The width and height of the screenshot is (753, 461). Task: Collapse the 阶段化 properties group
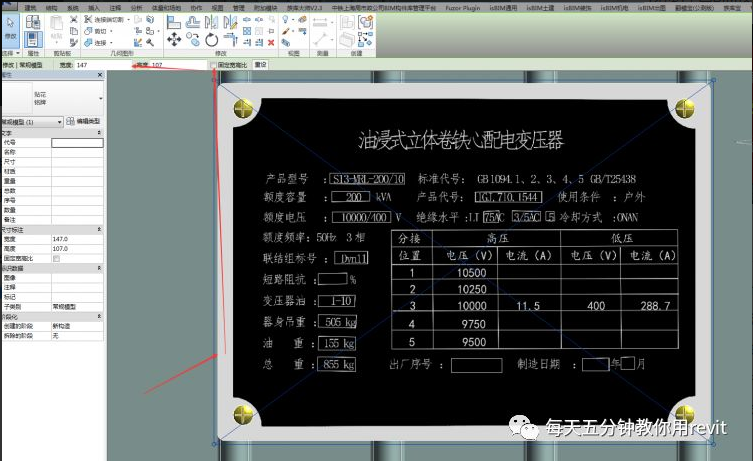coord(99,316)
